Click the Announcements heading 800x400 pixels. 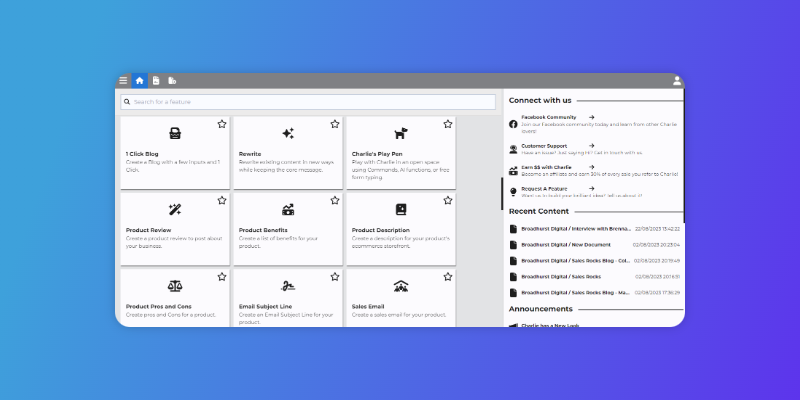pyautogui.click(x=541, y=309)
